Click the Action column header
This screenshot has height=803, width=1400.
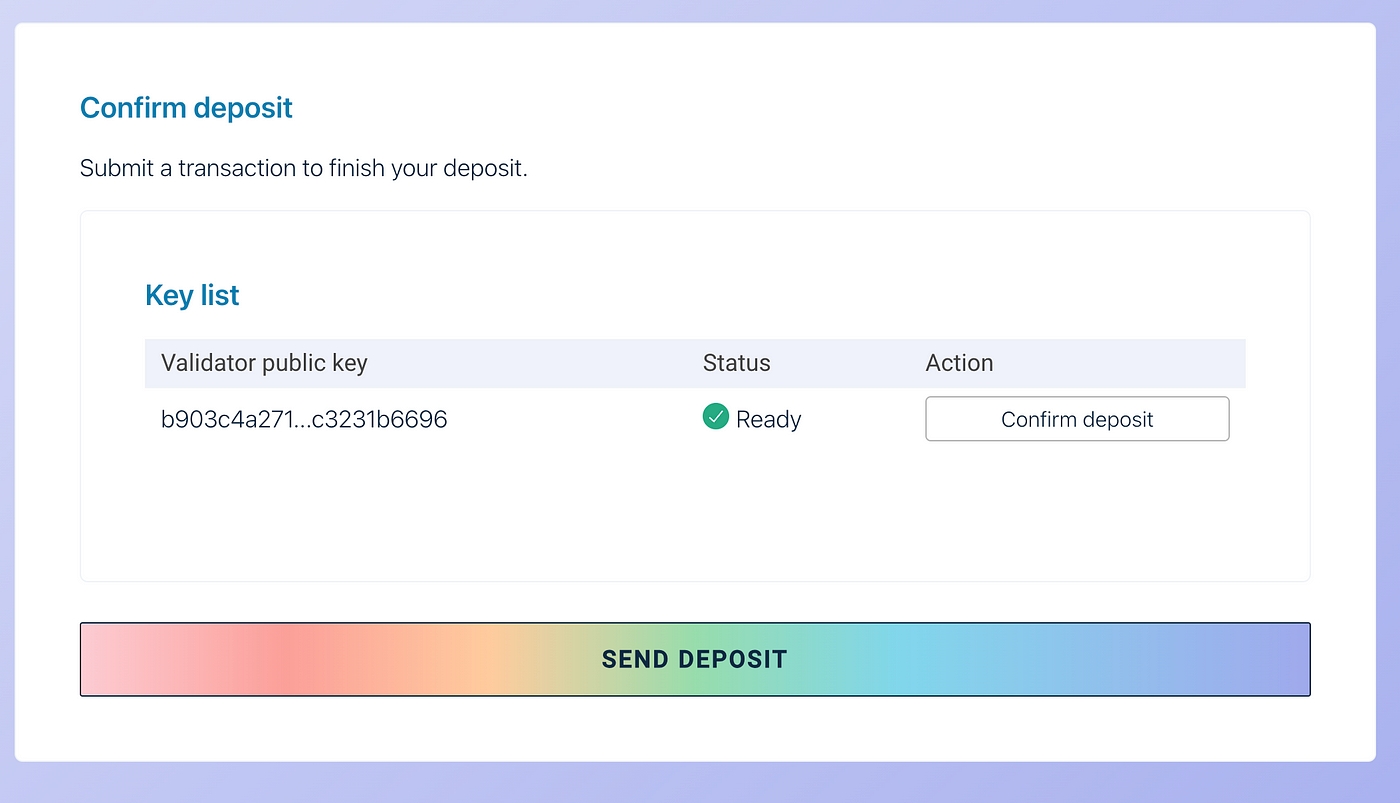click(959, 363)
